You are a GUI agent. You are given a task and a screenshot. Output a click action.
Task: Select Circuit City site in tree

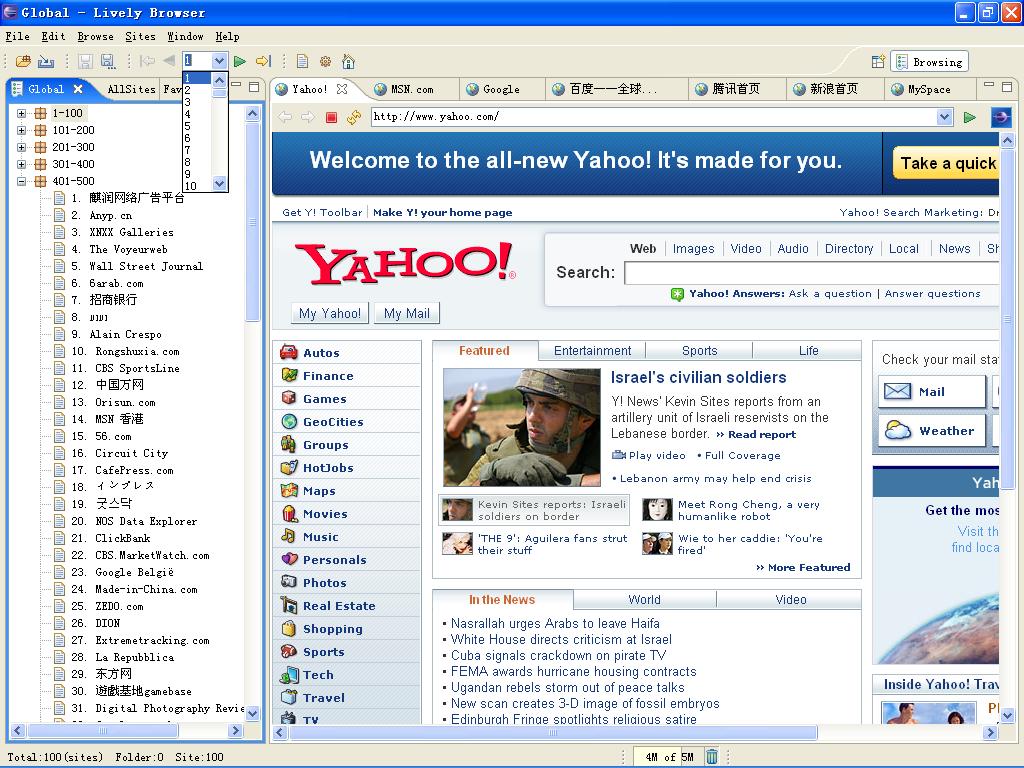pyautogui.click(x=131, y=453)
